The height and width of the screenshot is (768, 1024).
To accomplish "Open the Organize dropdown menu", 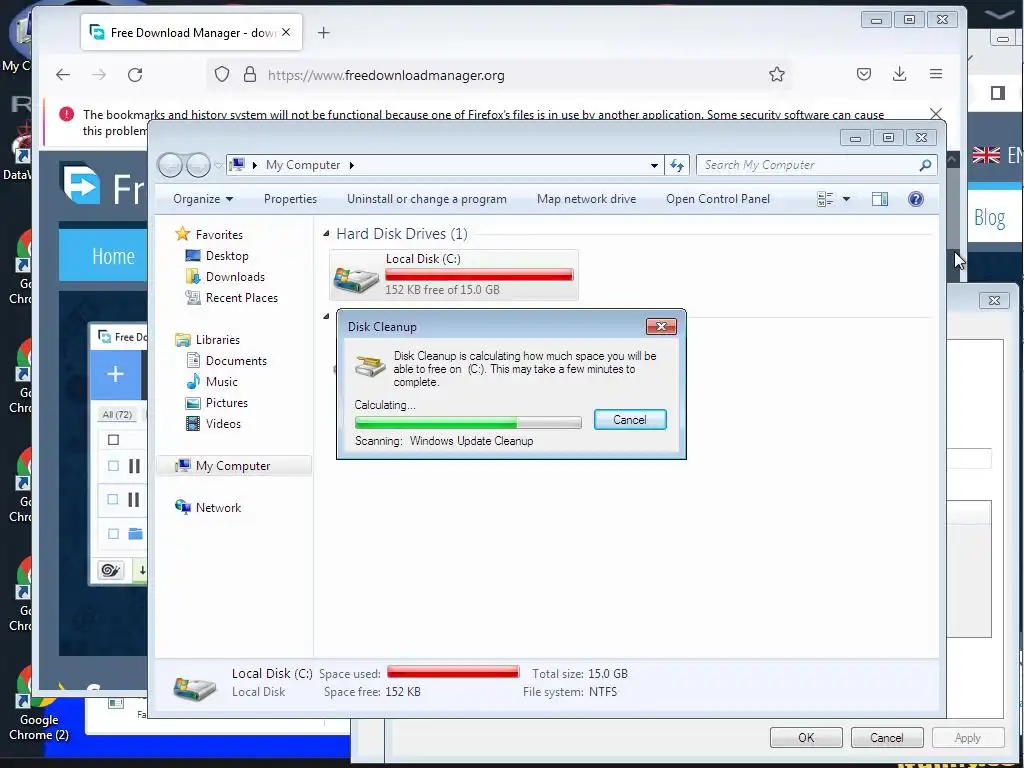I will pos(202,199).
